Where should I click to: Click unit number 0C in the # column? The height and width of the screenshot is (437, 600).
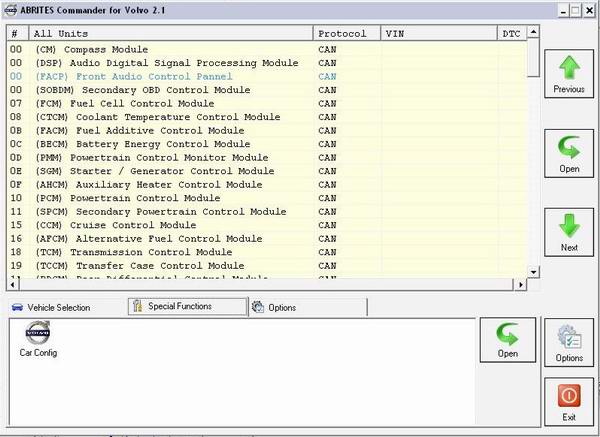coord(16,144)
